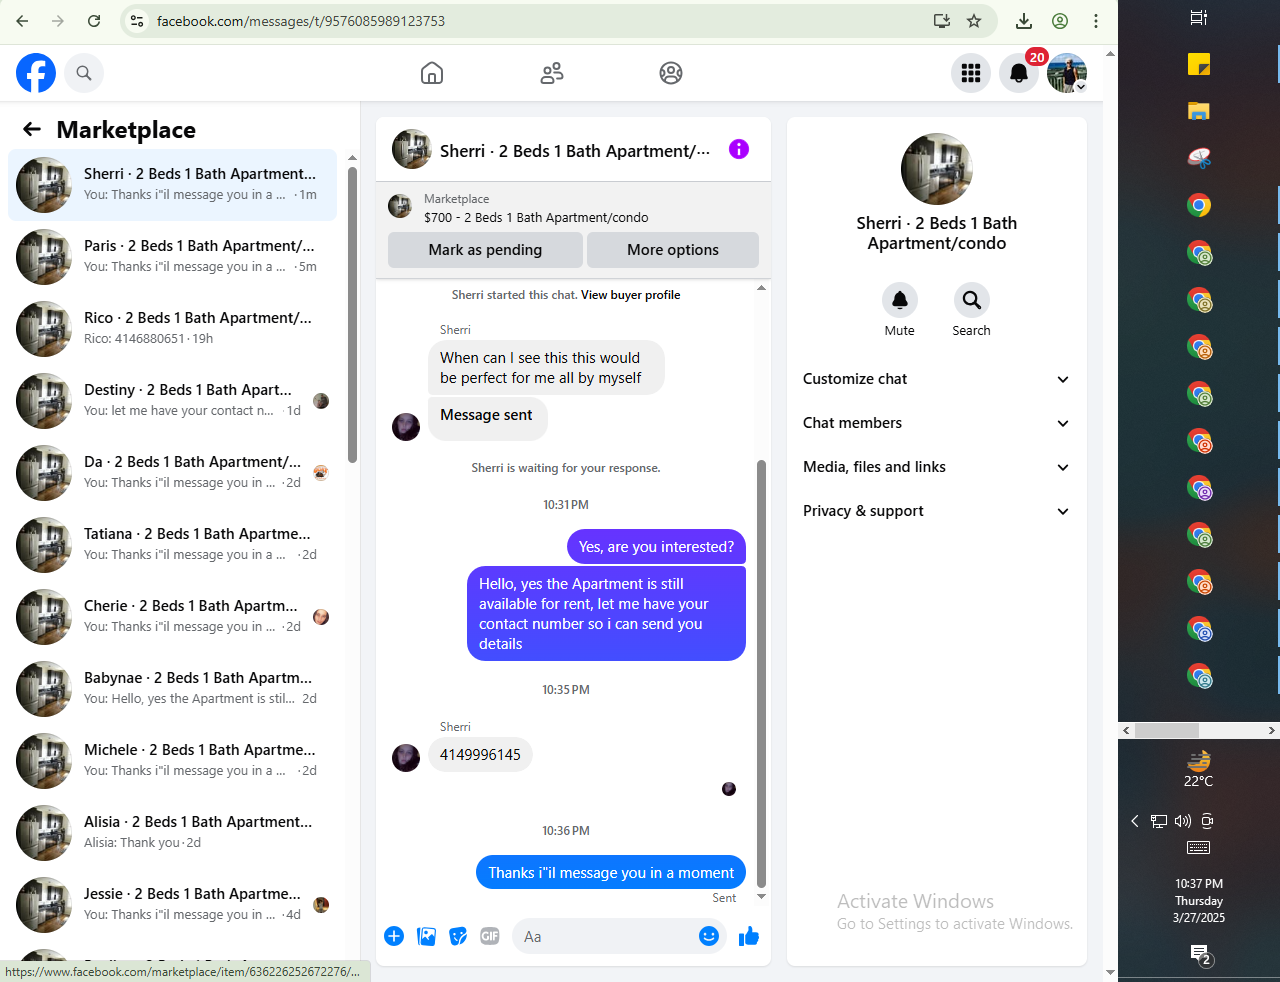Click the browser back arrow
This screenshot has height=982, width=1280.
22,21
